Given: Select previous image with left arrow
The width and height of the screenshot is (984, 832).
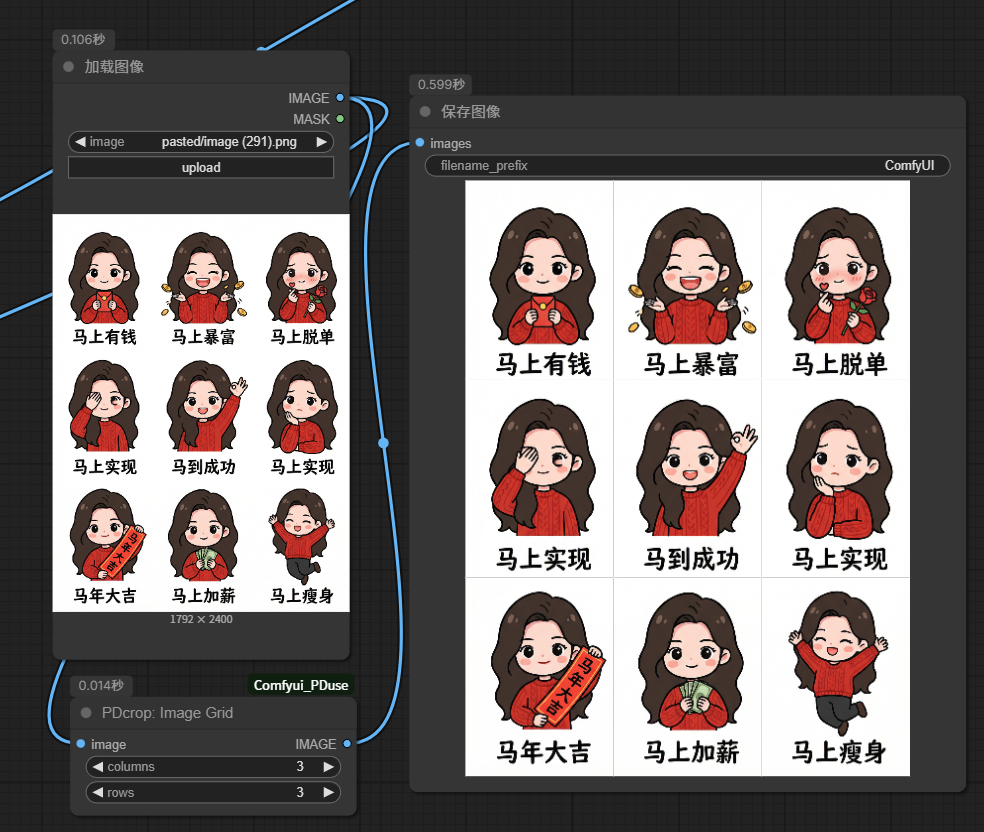Looking at the screenshot, I should (80, 142).
